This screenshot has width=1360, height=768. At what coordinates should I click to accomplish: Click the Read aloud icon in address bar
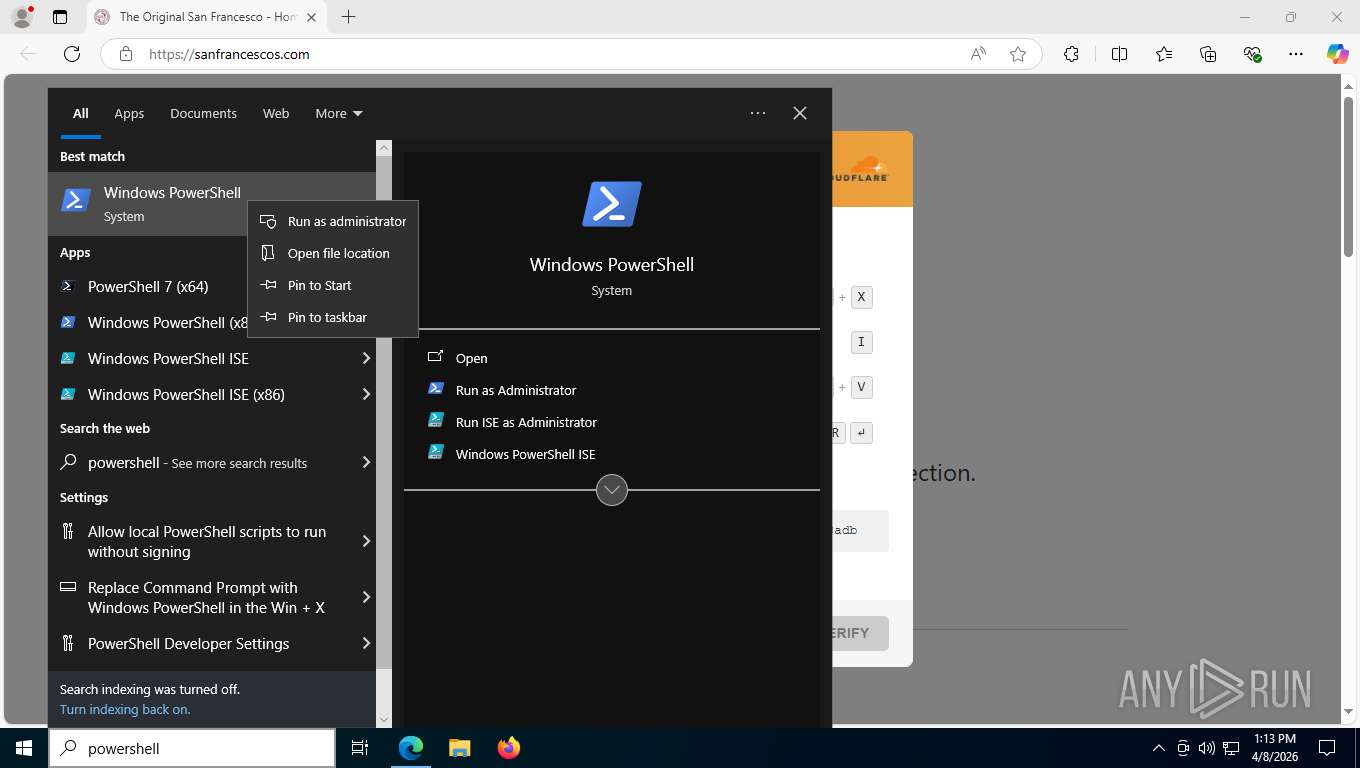coord(978,54)
